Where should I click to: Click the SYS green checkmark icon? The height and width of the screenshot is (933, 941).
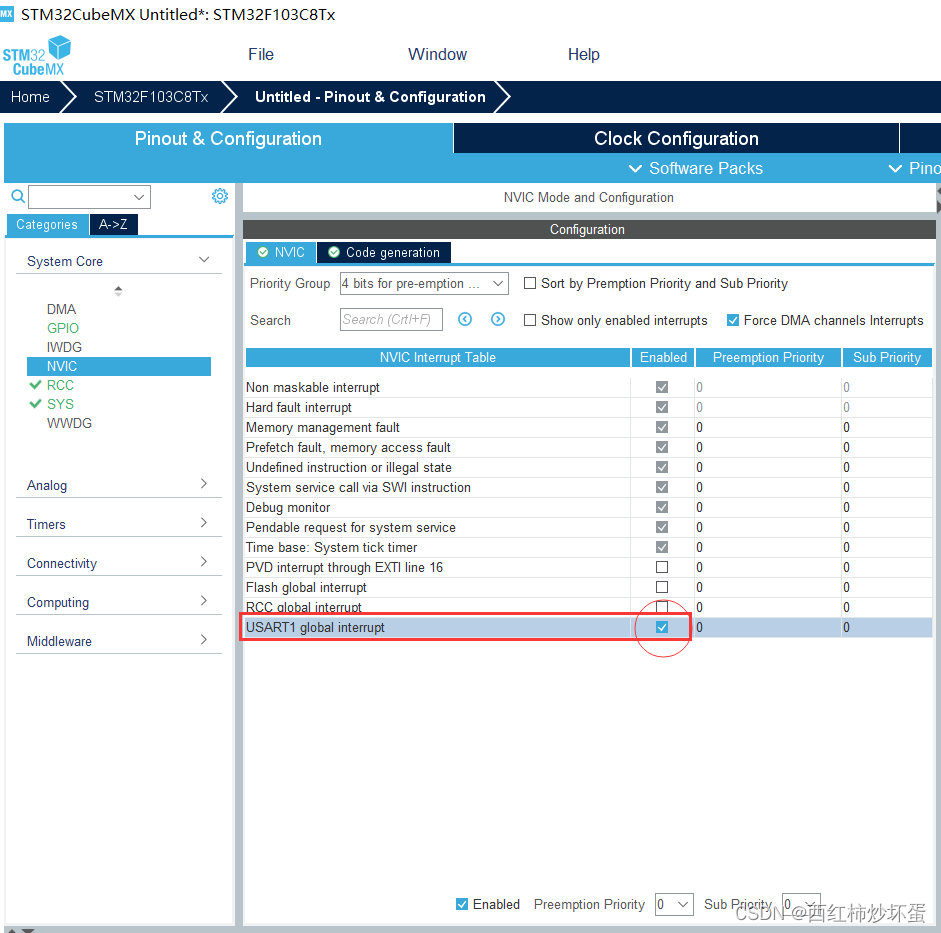35,404
